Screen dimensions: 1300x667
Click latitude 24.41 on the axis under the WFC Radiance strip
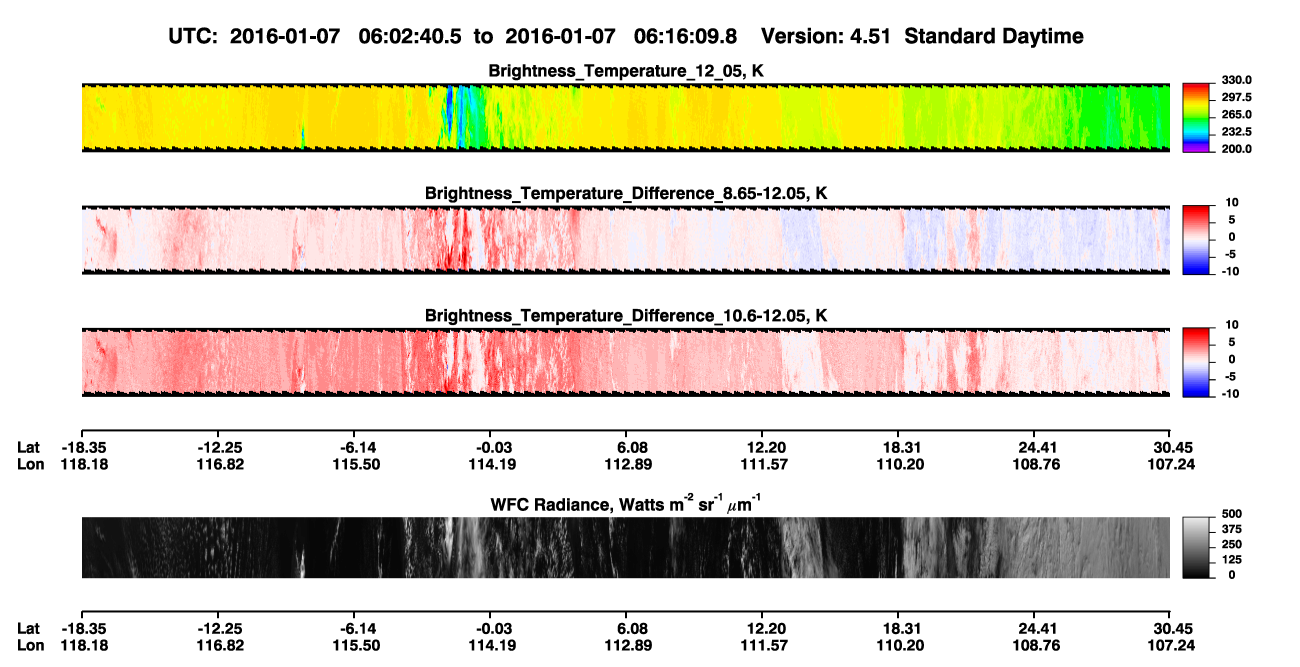(1036, 629)
